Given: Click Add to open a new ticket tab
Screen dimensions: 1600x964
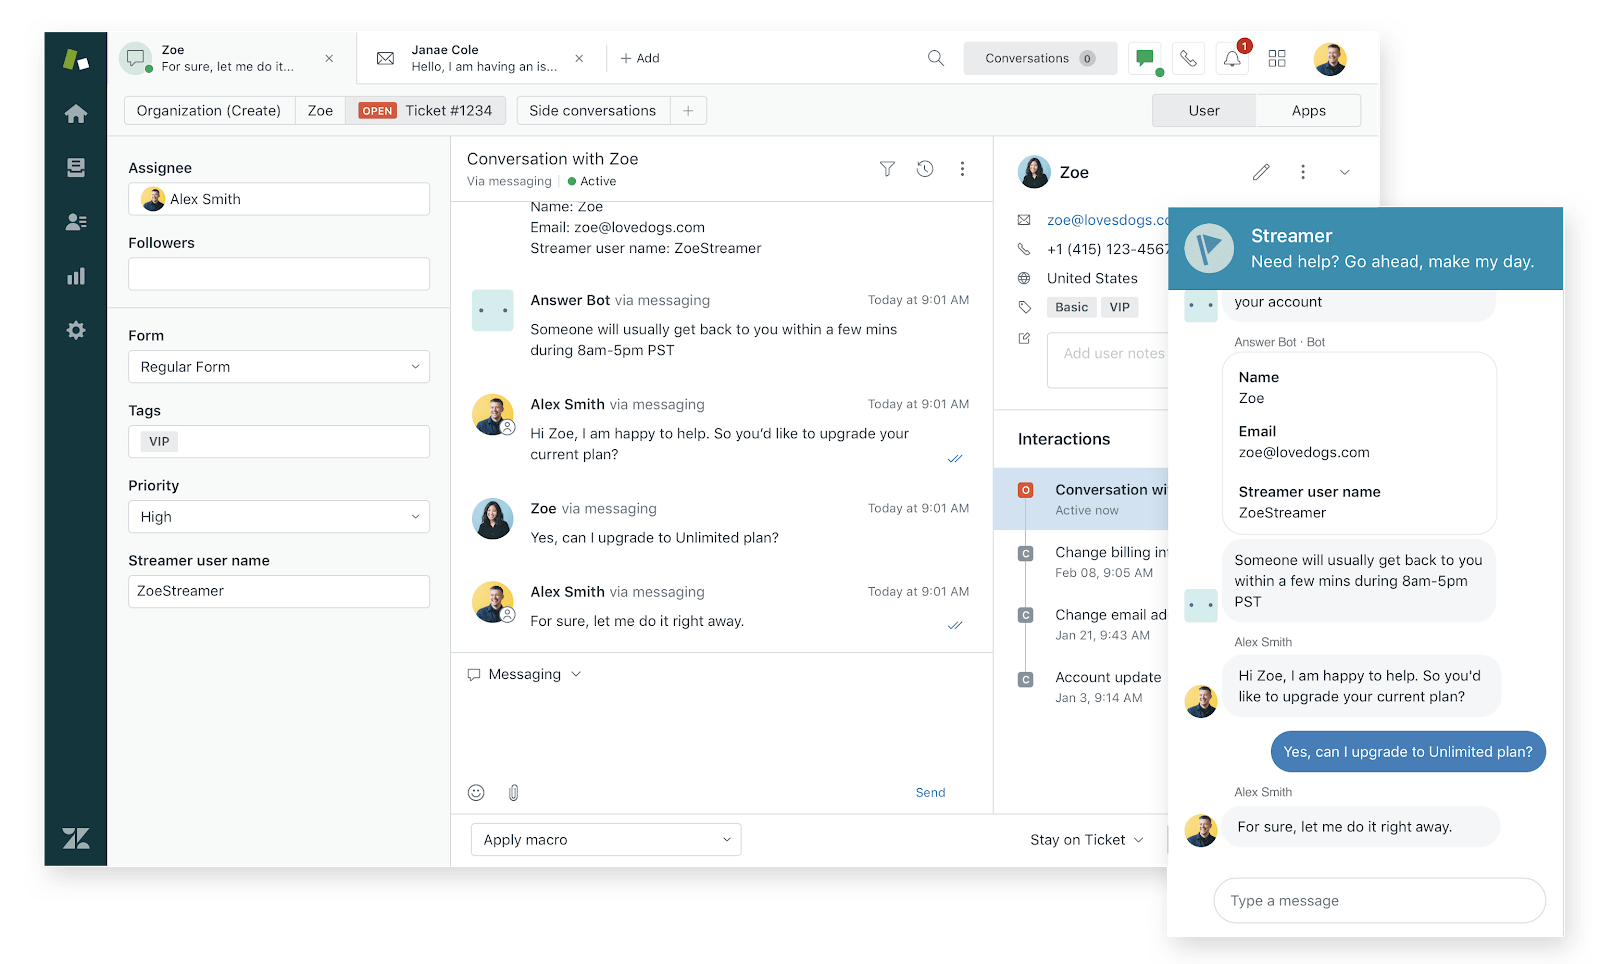Looking at the screenshot, I should coord(639,58).
